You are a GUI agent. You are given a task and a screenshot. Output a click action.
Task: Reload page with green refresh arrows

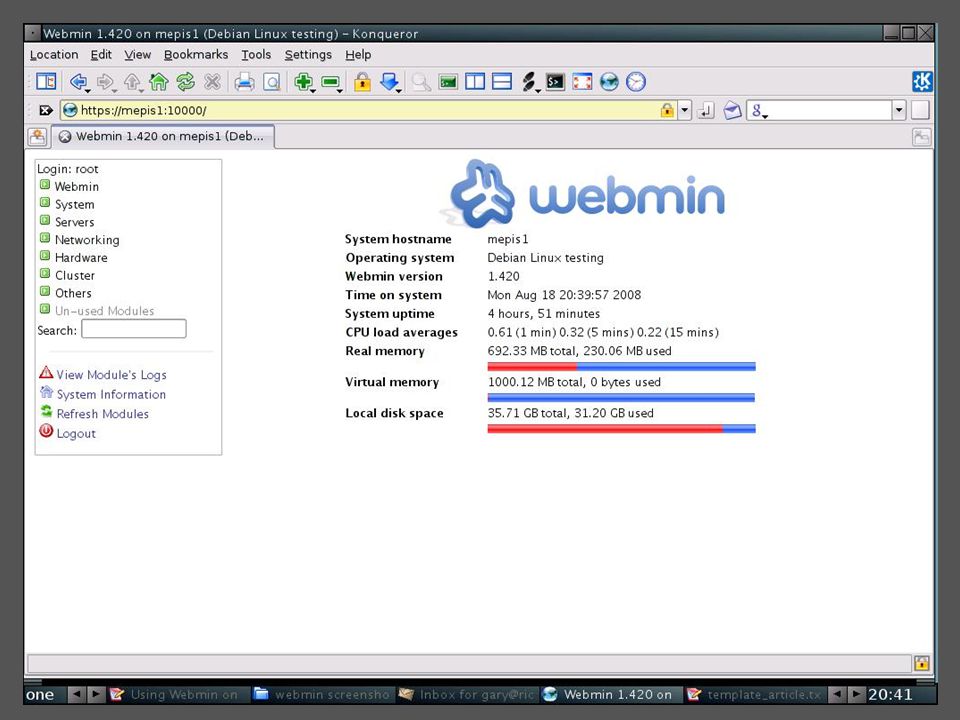point(186,81)
